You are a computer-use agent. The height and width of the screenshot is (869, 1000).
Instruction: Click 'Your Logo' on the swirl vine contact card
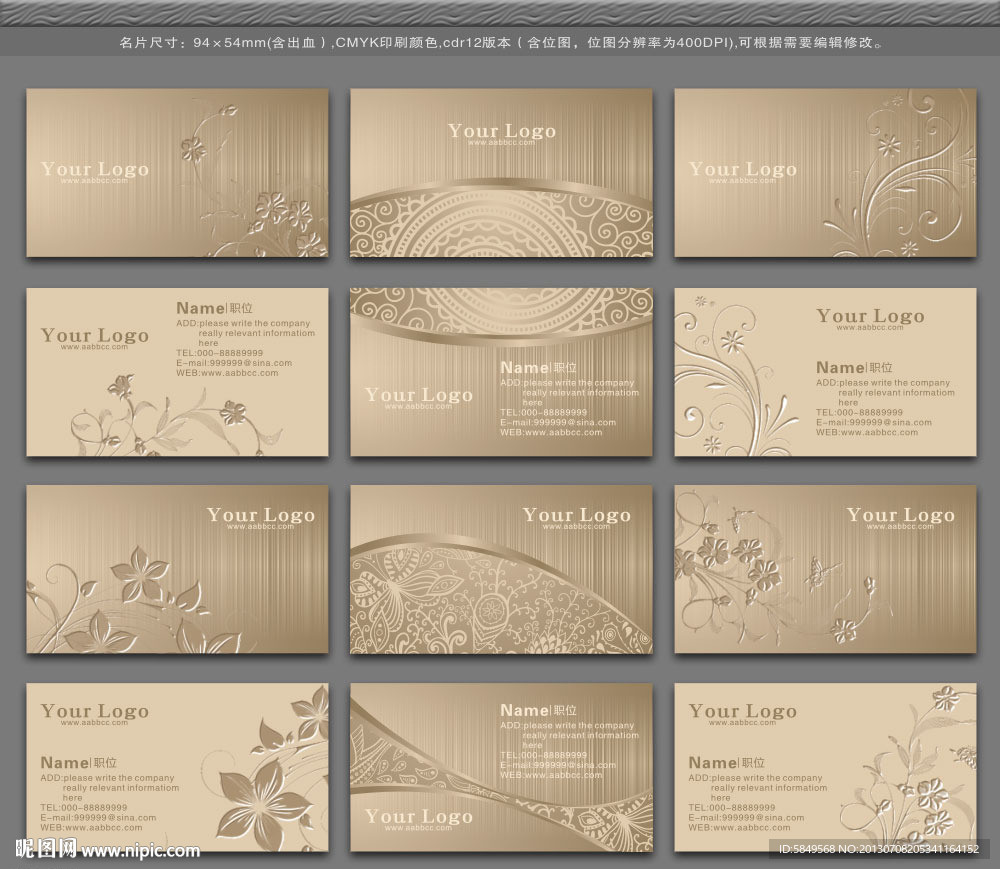click(x=870, y=316)
